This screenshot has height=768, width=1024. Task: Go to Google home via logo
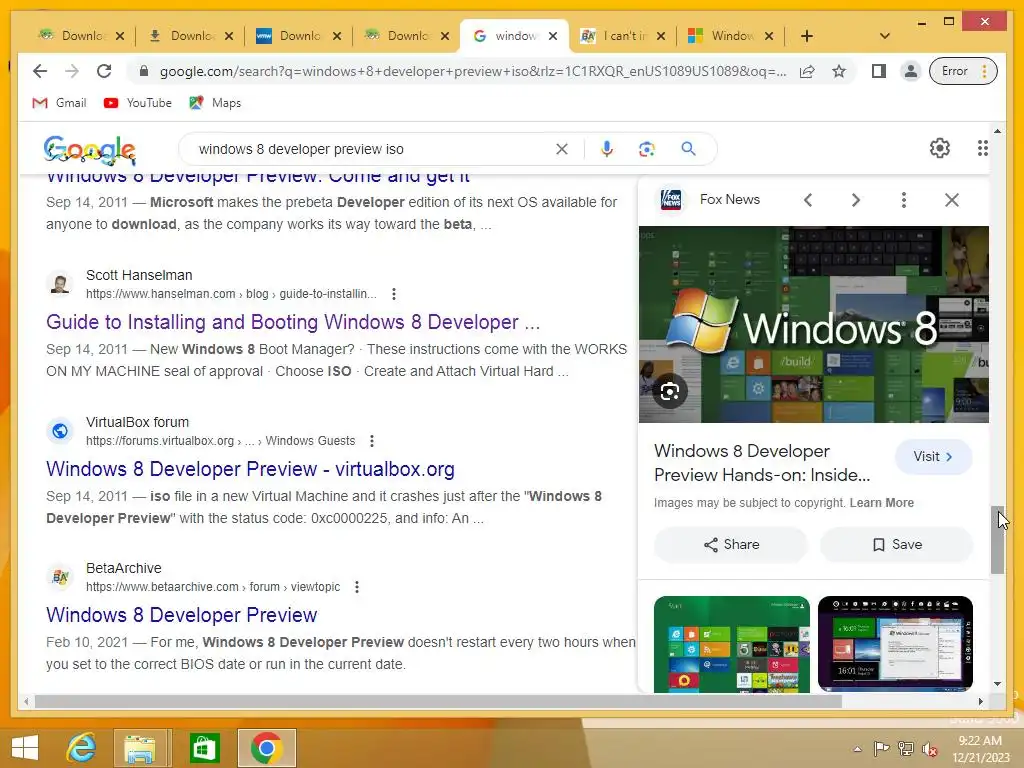90,150
